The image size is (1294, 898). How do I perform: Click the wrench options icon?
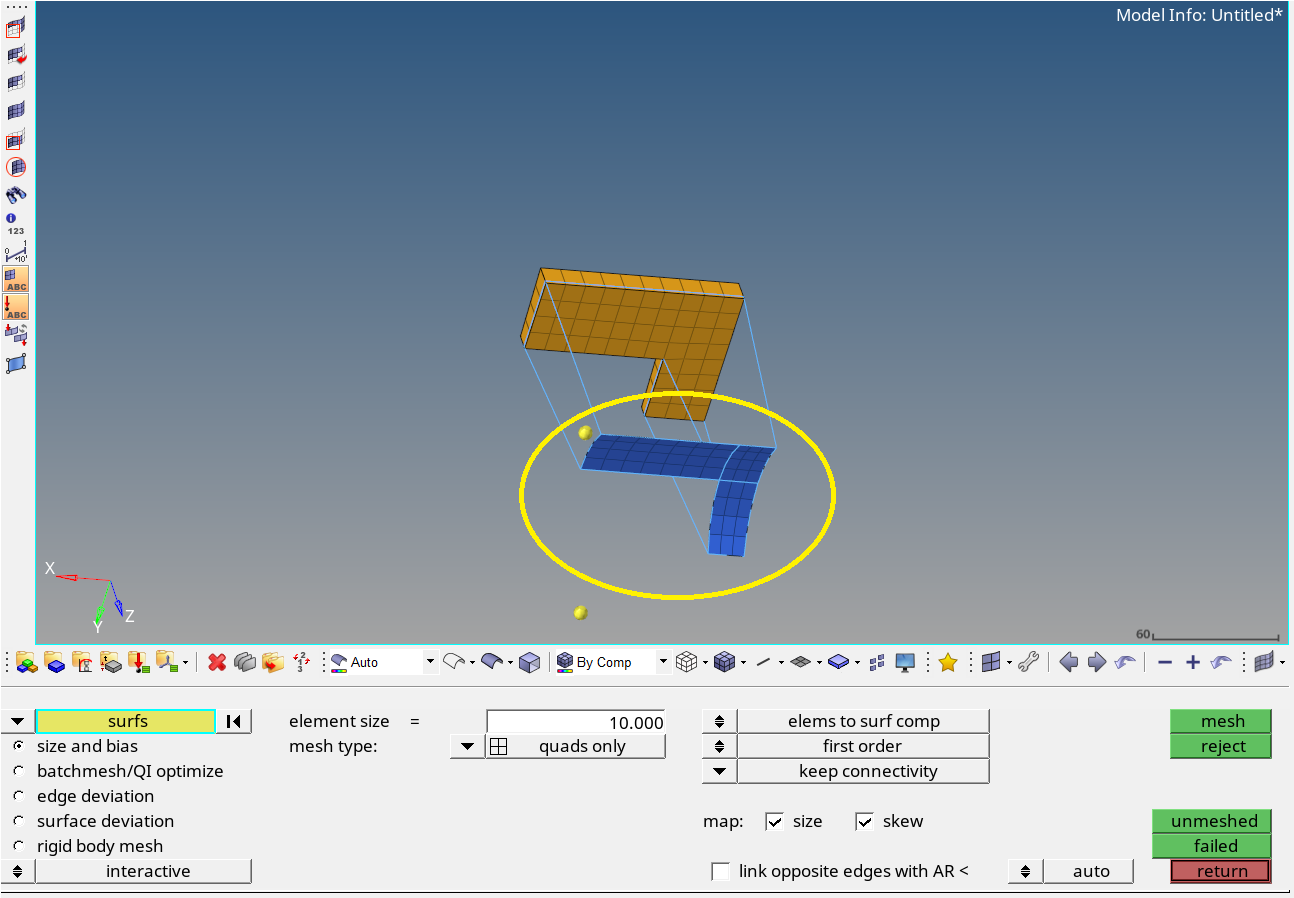tap(1029, 662)
